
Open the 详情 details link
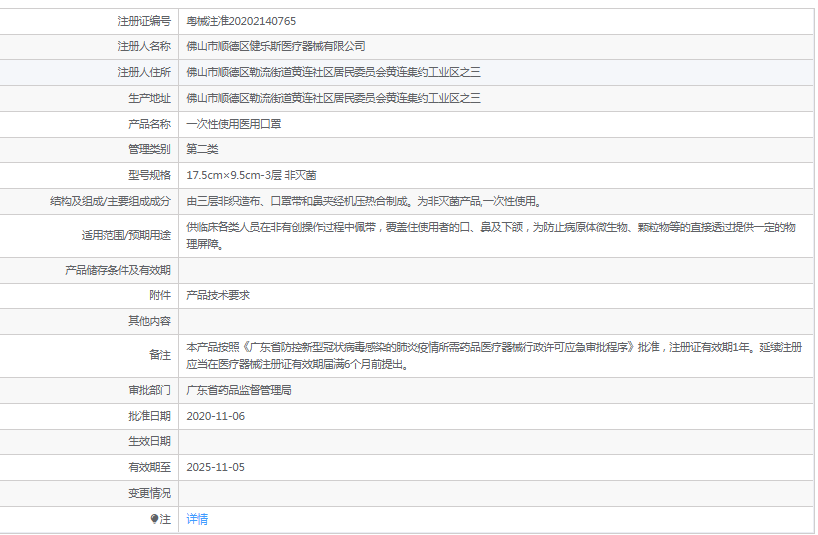pyautogui.click(x=197, y=519)
